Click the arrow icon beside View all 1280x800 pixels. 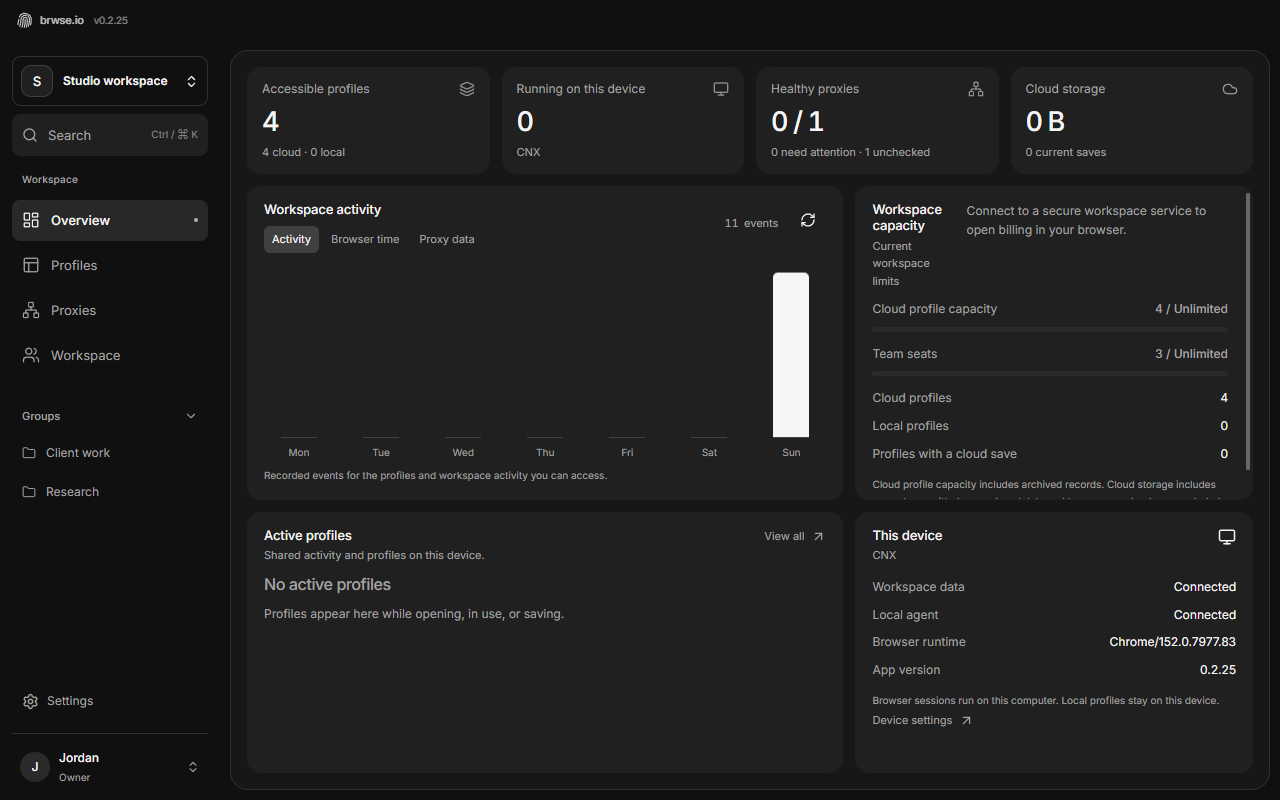click(x=818, y=536)
